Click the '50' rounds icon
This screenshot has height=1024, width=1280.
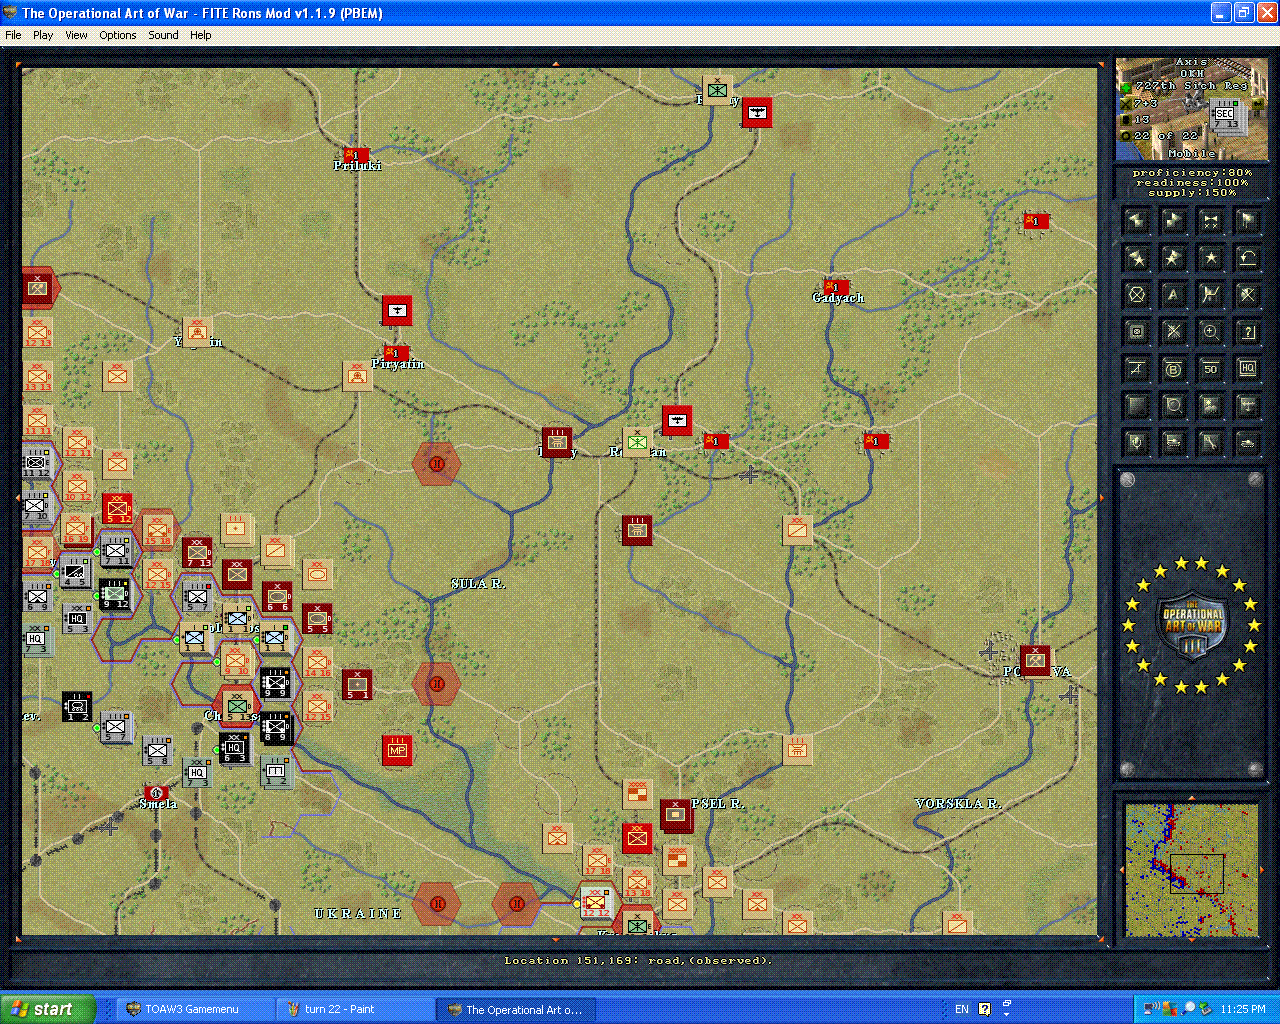1209,368
